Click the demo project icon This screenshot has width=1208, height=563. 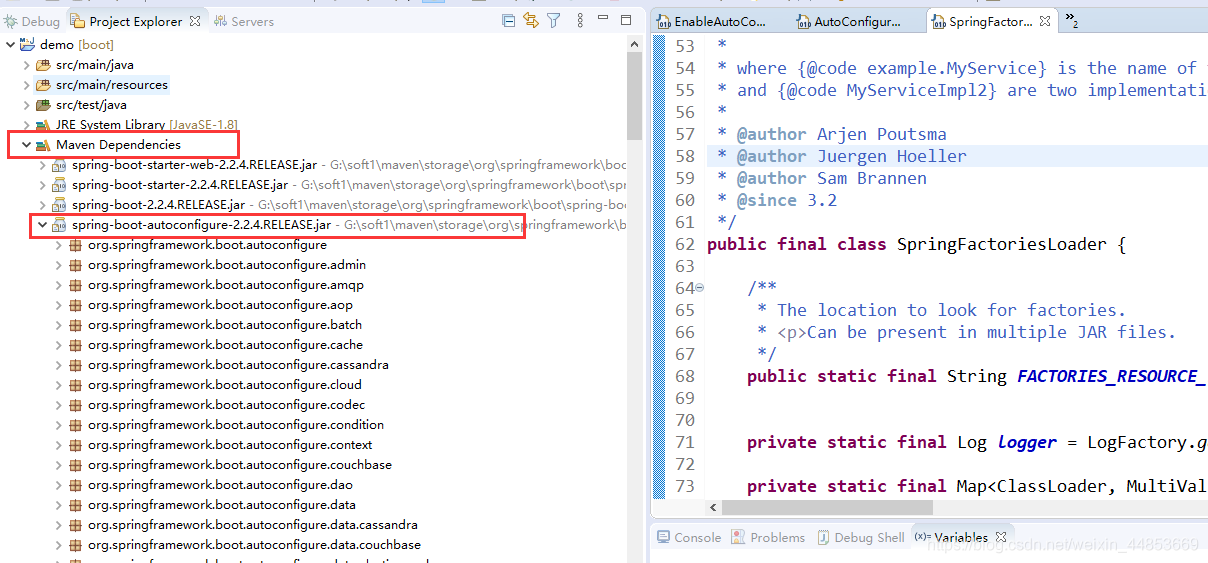[x=26, y=45]
